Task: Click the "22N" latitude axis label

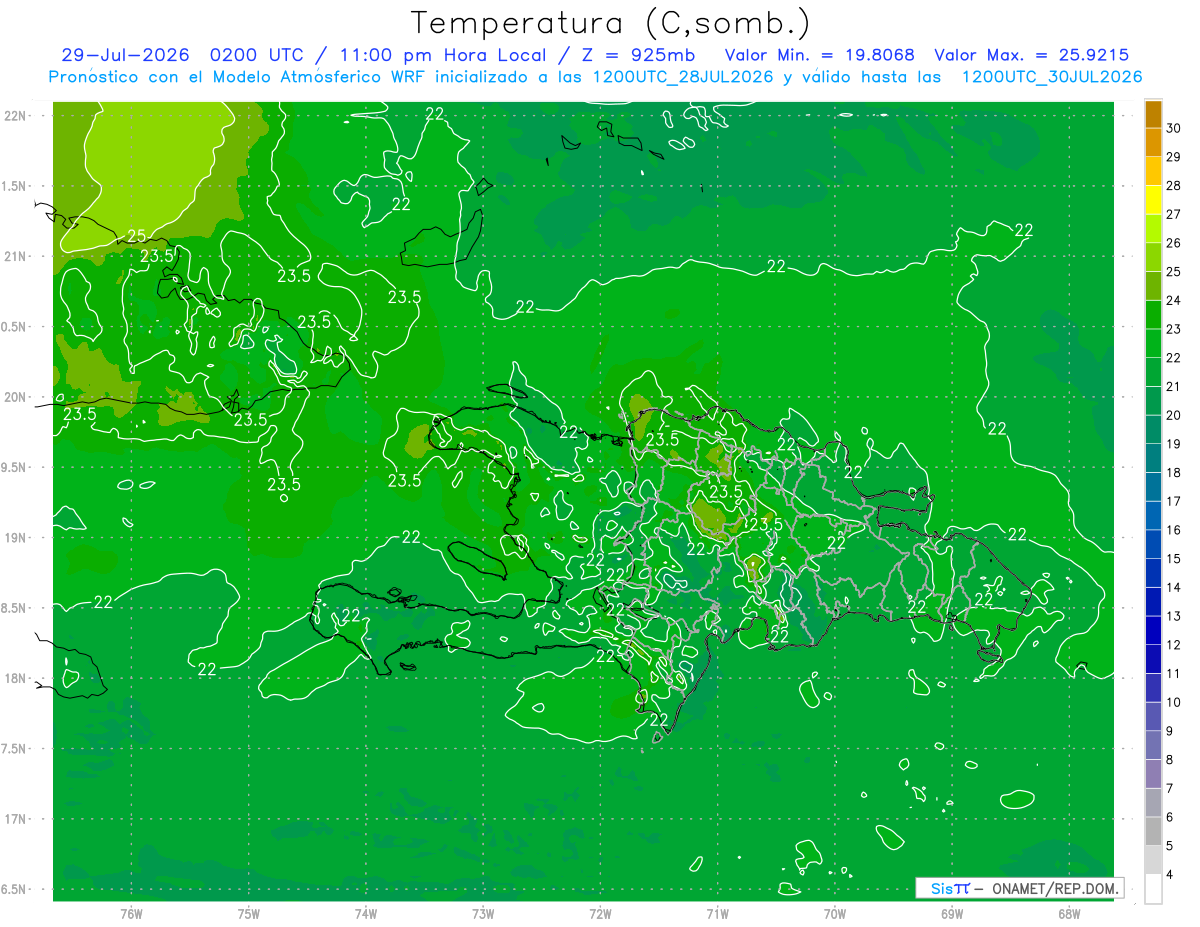Action: click(14, 115)
